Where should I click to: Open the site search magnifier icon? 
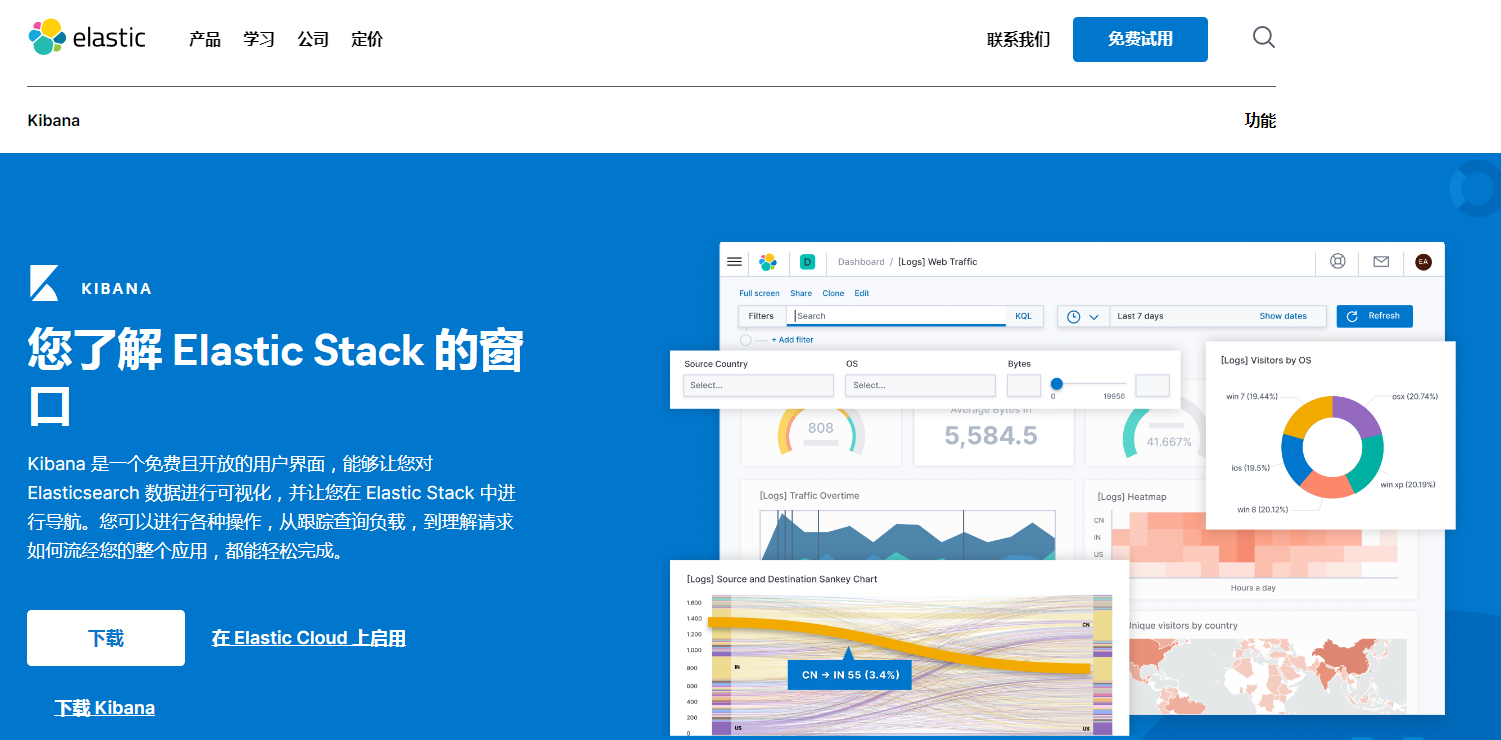coord(1264,38)
